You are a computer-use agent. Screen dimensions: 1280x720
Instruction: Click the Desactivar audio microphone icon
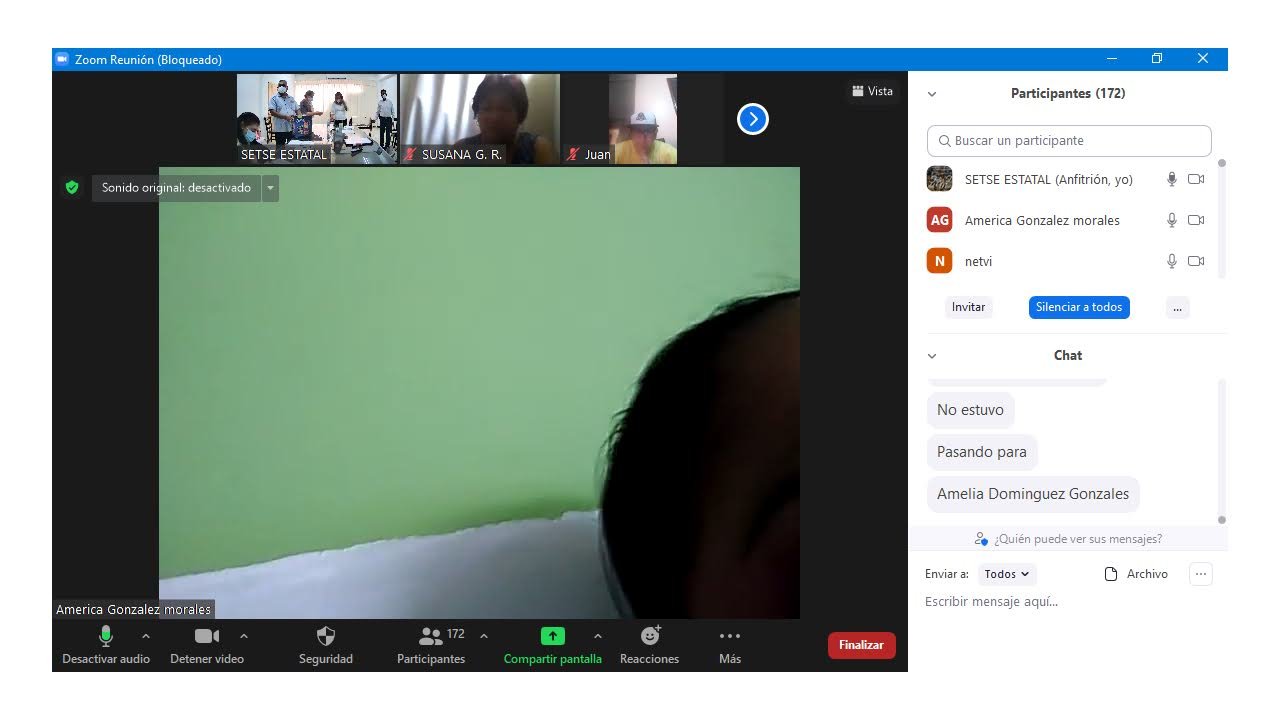pos(106,636)
